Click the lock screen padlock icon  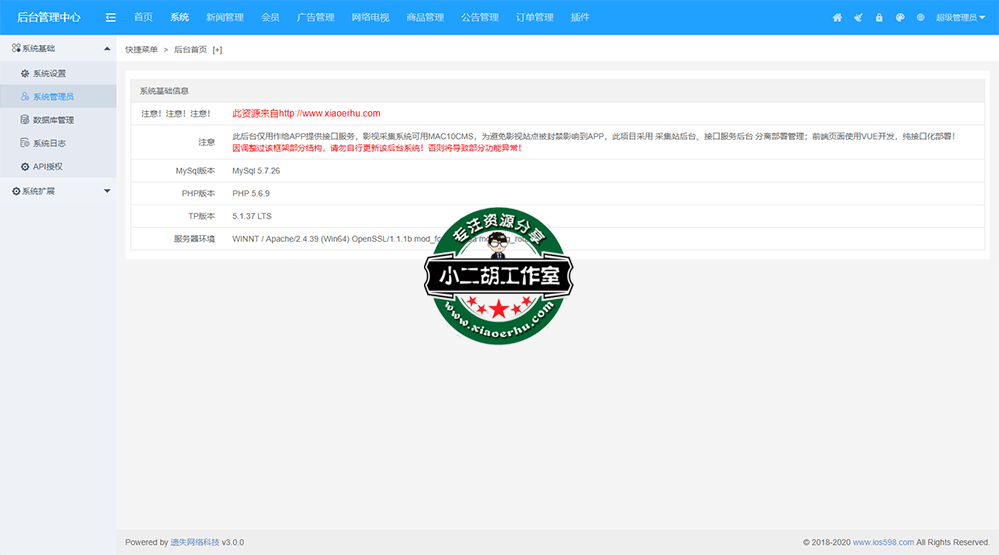[x=879, y=18]
